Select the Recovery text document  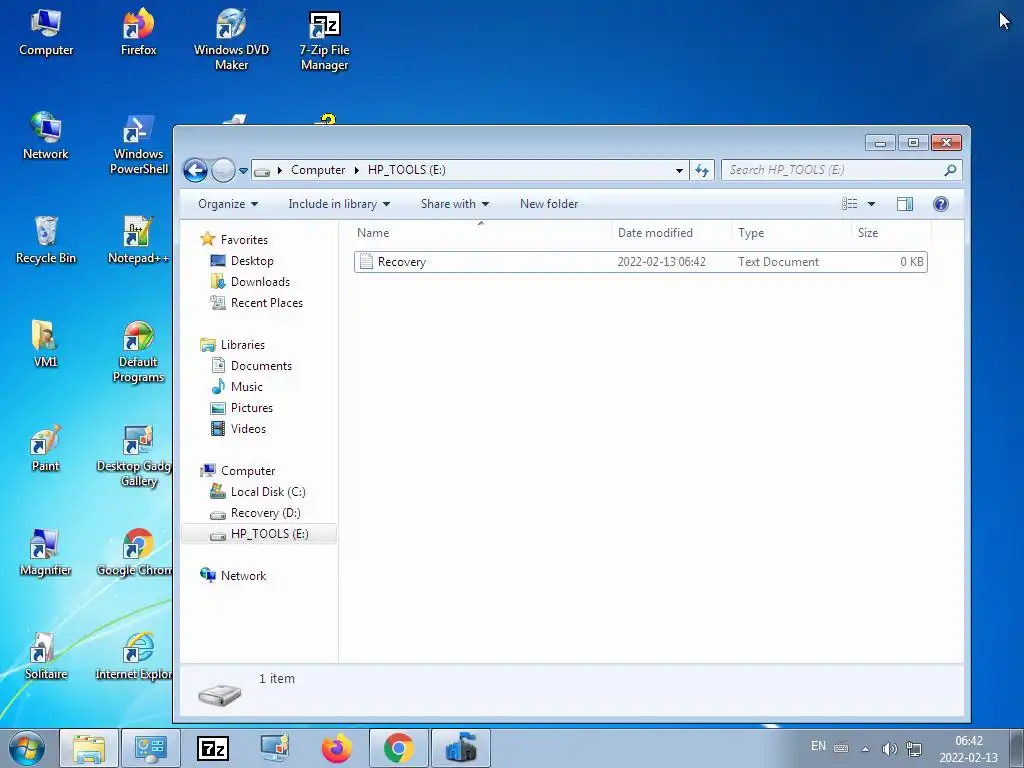point(641,262)
